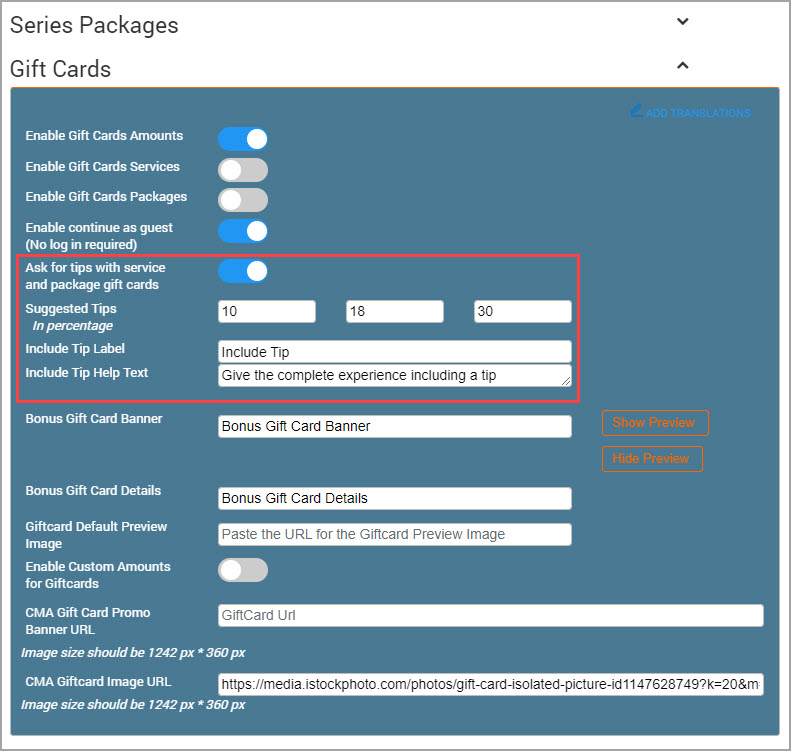Expand the Series Packages section chevron
The height and width of the screenshot is (751, 791).
click(682, 22)
